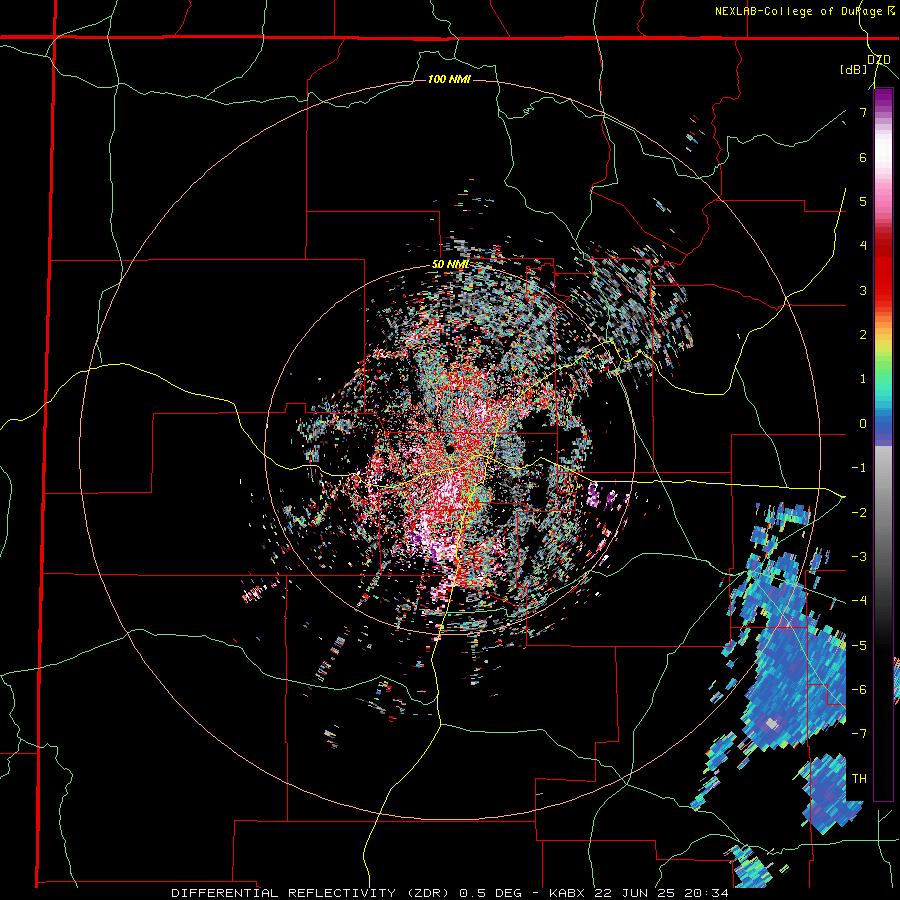Click the 50 NMI range ring label

point(450,265)
